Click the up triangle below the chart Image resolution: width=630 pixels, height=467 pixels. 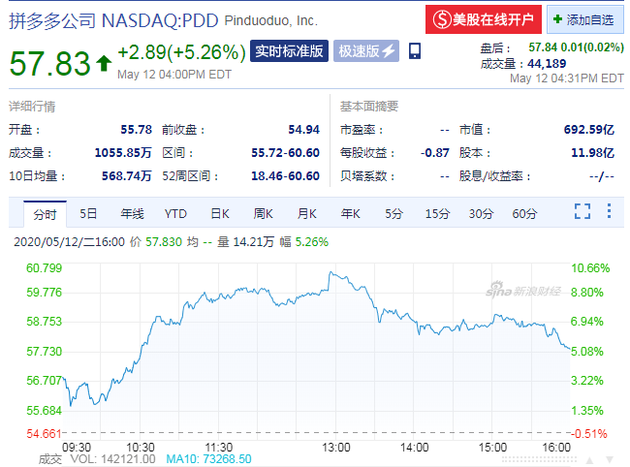(589, 460)
